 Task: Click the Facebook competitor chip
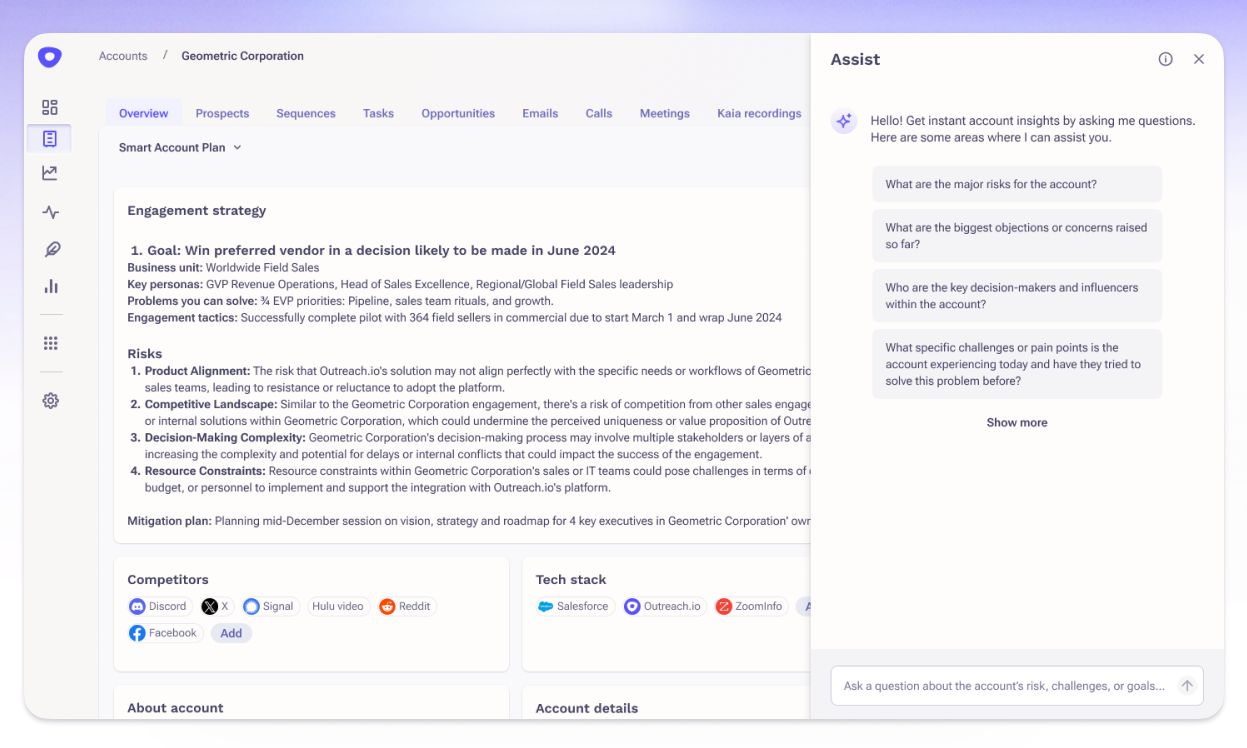point(165,633)
